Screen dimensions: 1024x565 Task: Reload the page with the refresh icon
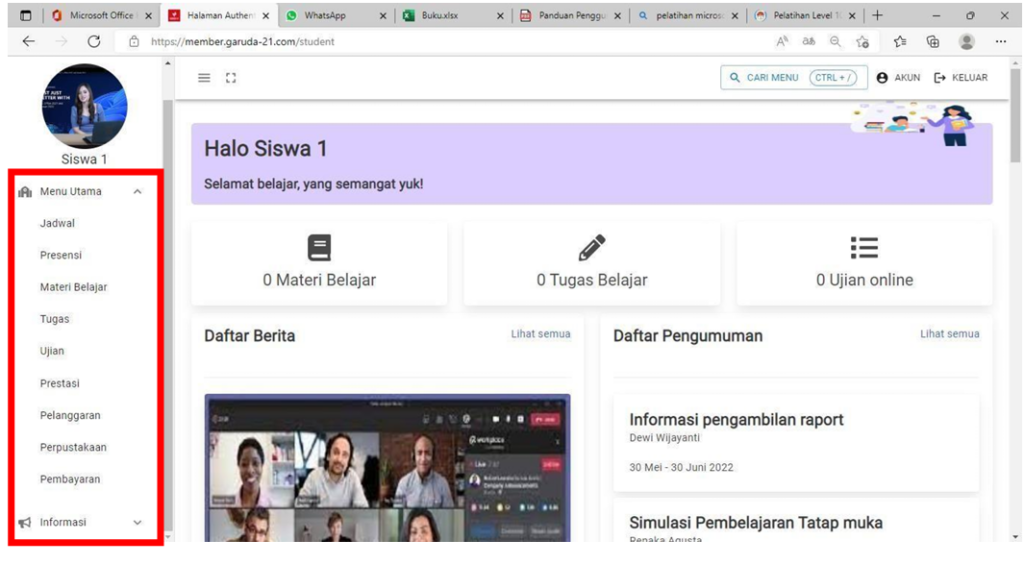tap(94, 41)
